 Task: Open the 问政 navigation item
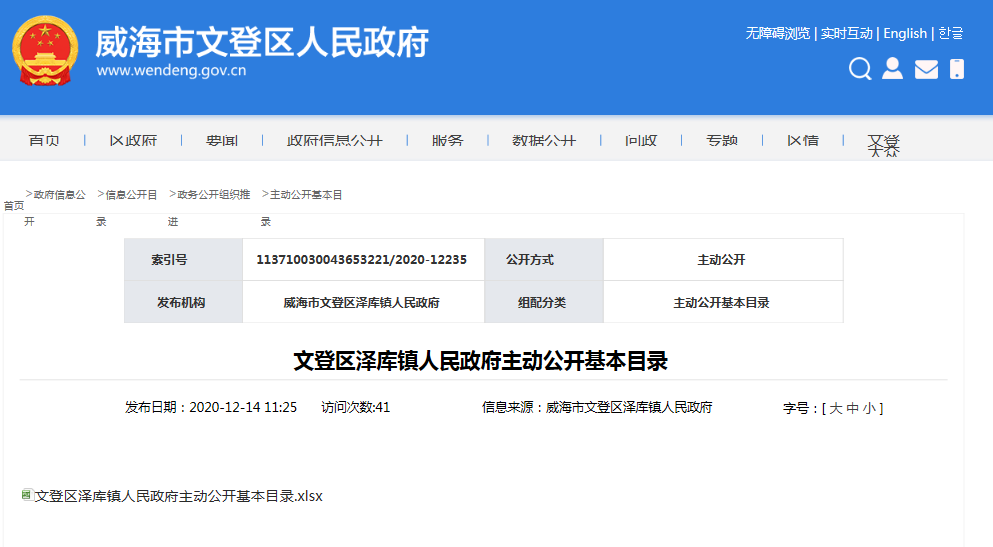(641, 141)
